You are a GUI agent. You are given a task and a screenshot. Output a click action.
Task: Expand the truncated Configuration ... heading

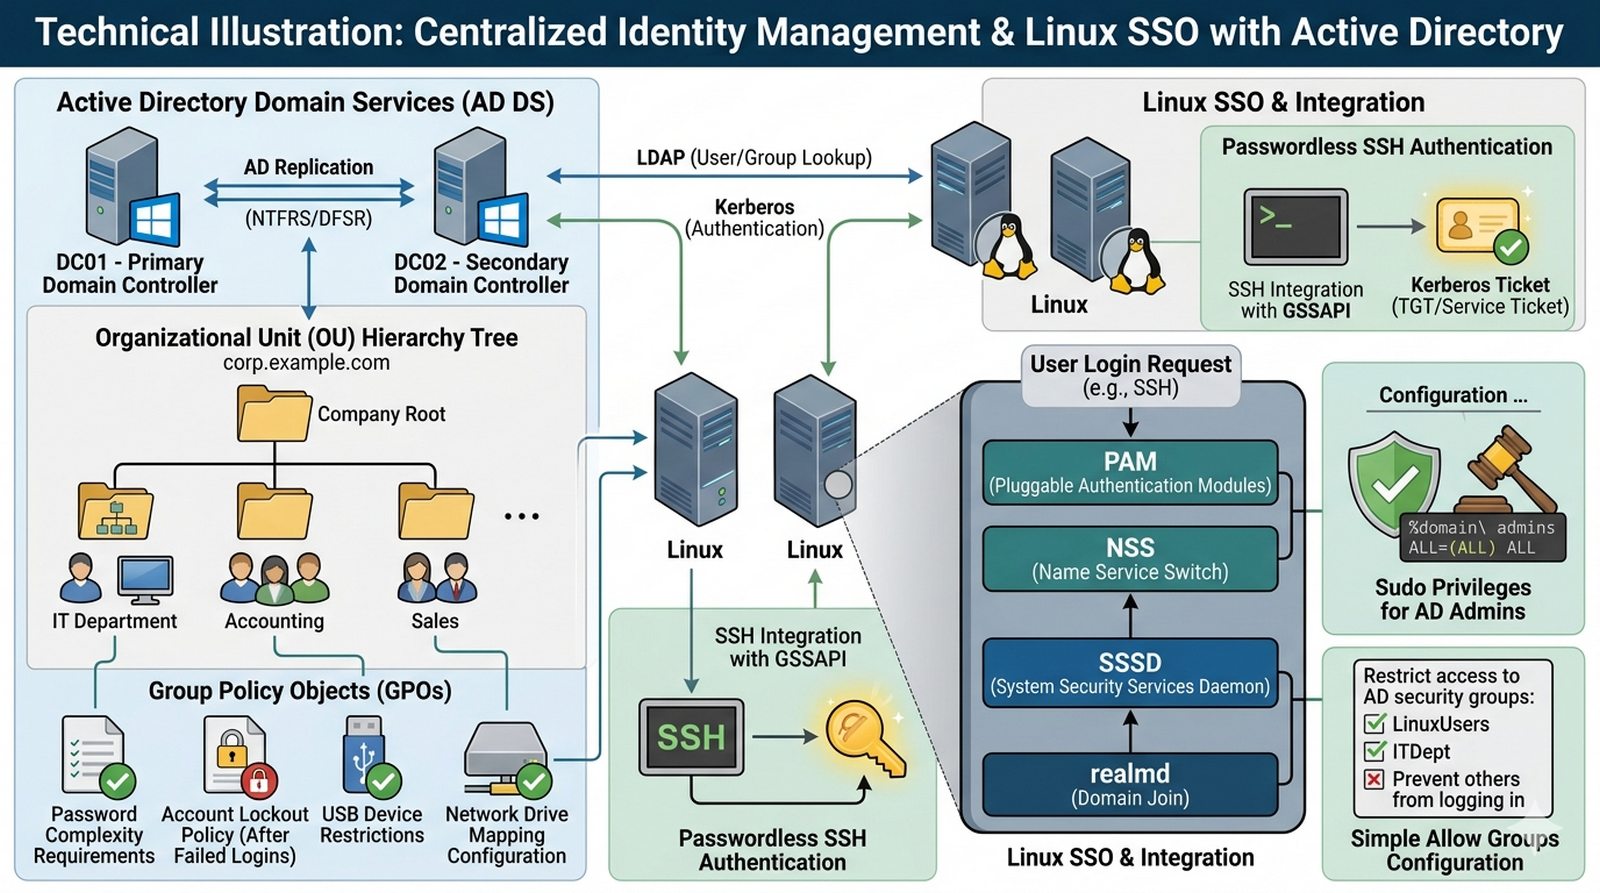click(1453, 396)
